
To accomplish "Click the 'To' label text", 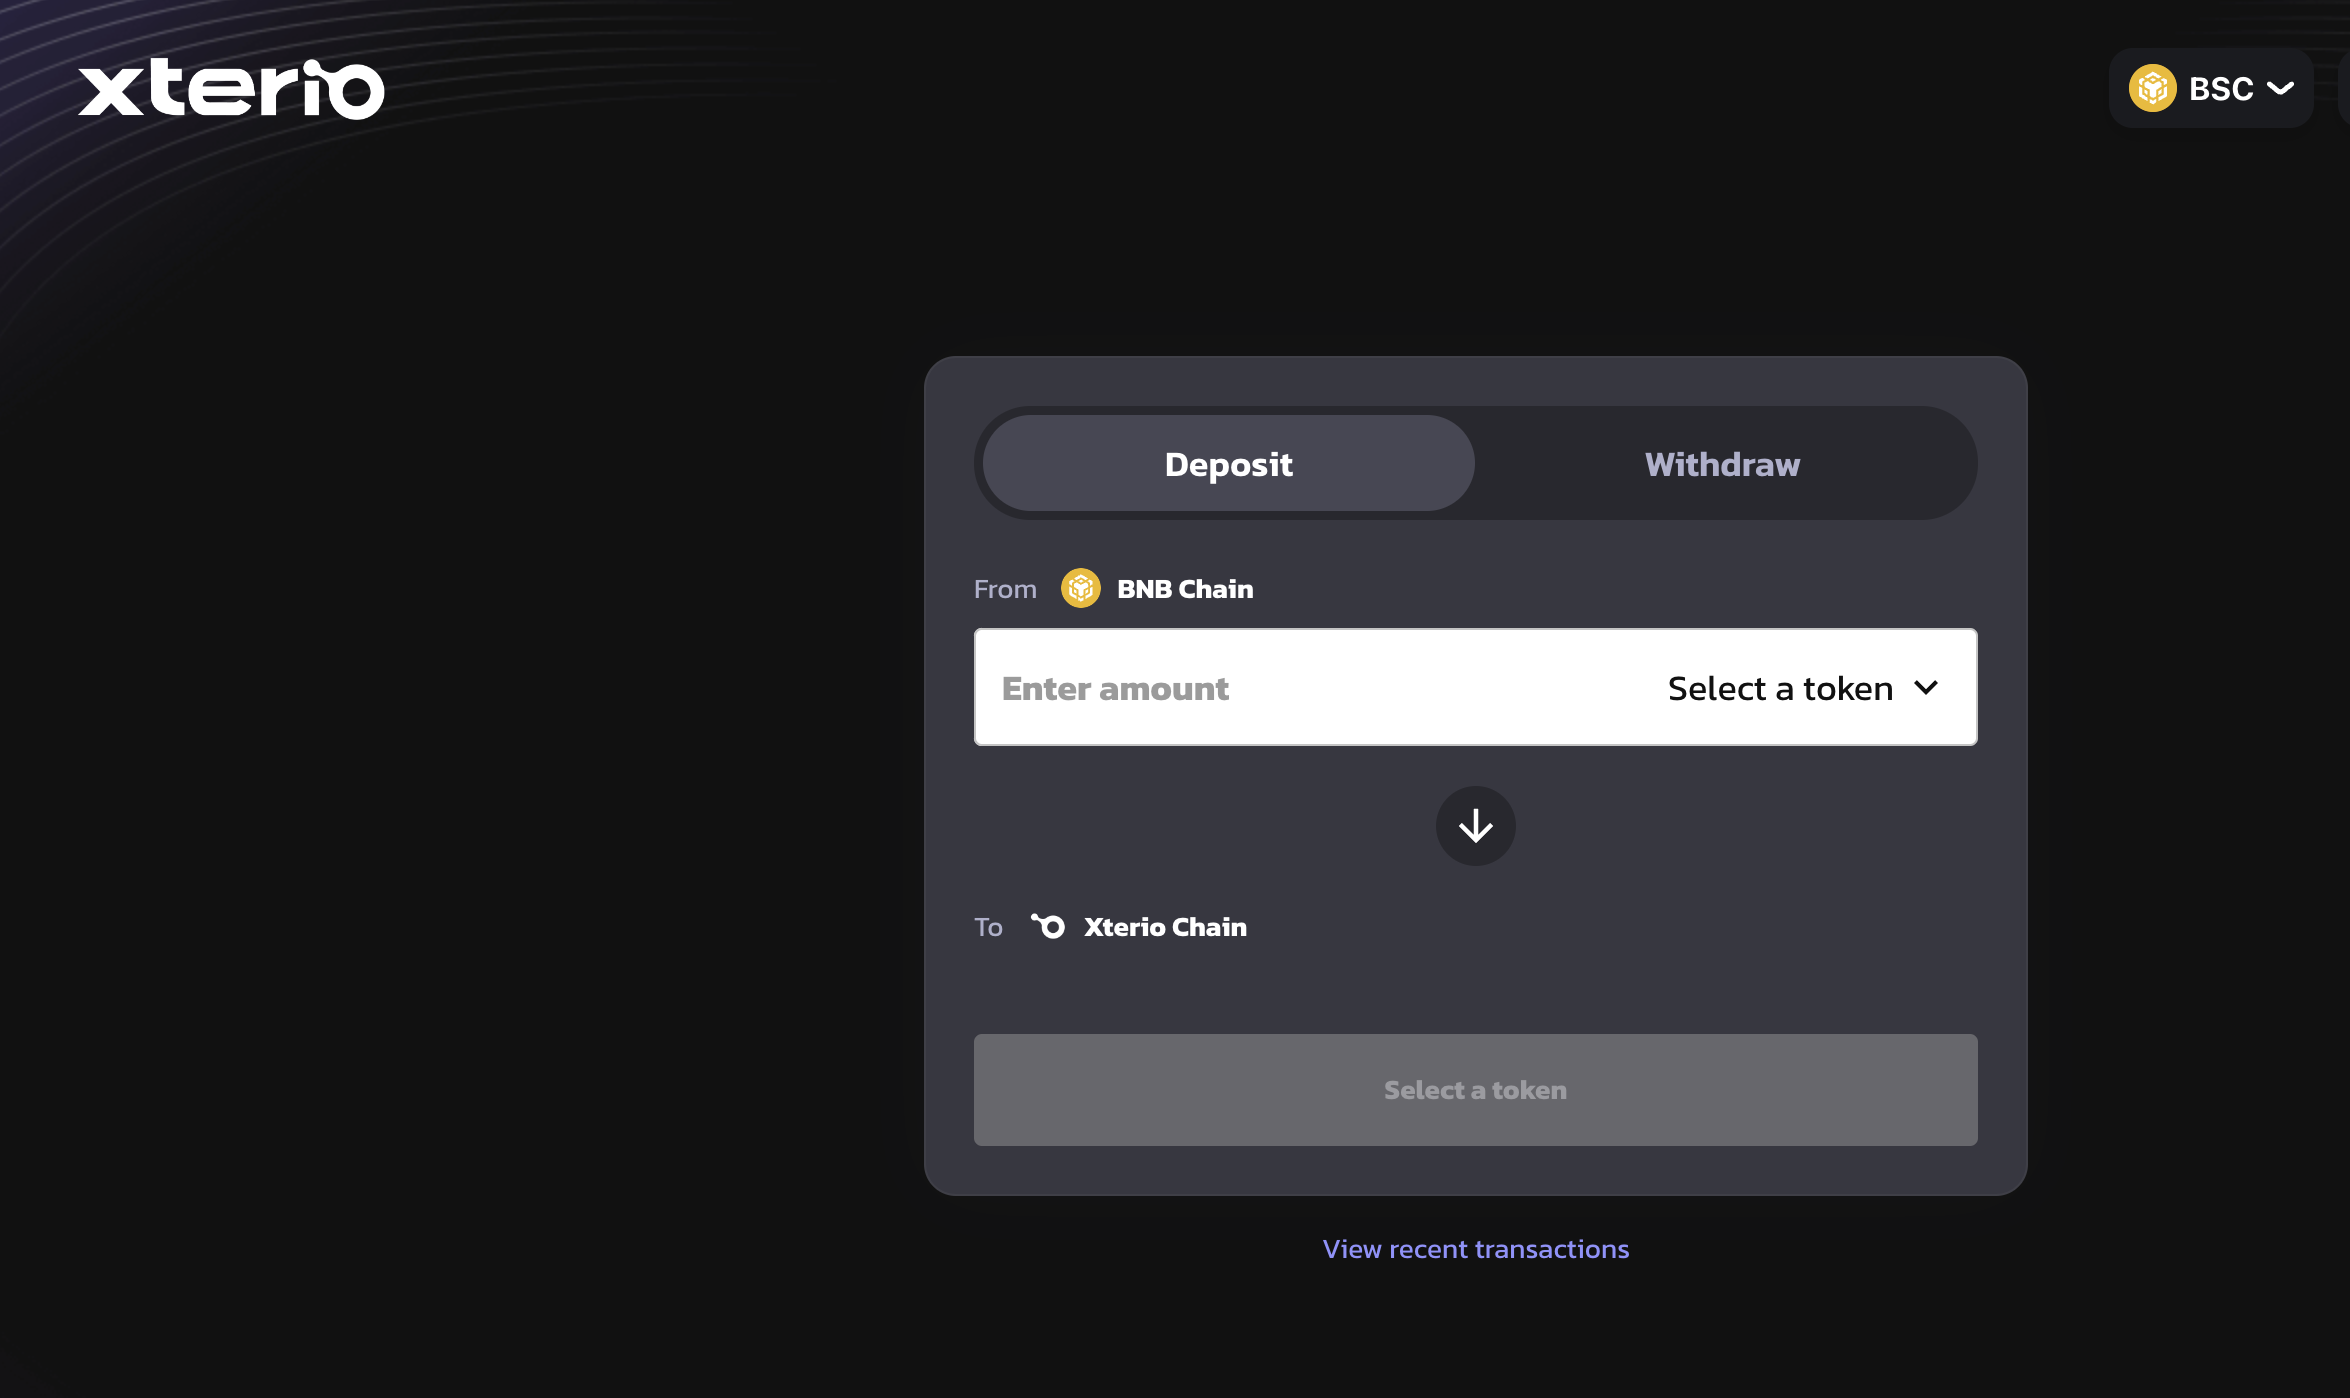I will click(988, 927).
